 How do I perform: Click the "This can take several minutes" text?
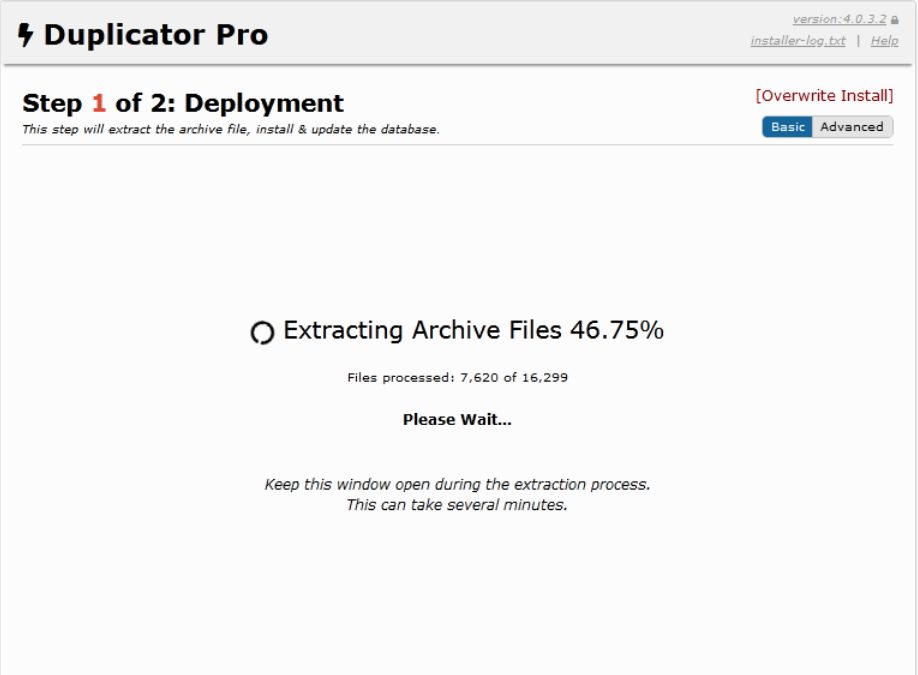pos(457,505)
